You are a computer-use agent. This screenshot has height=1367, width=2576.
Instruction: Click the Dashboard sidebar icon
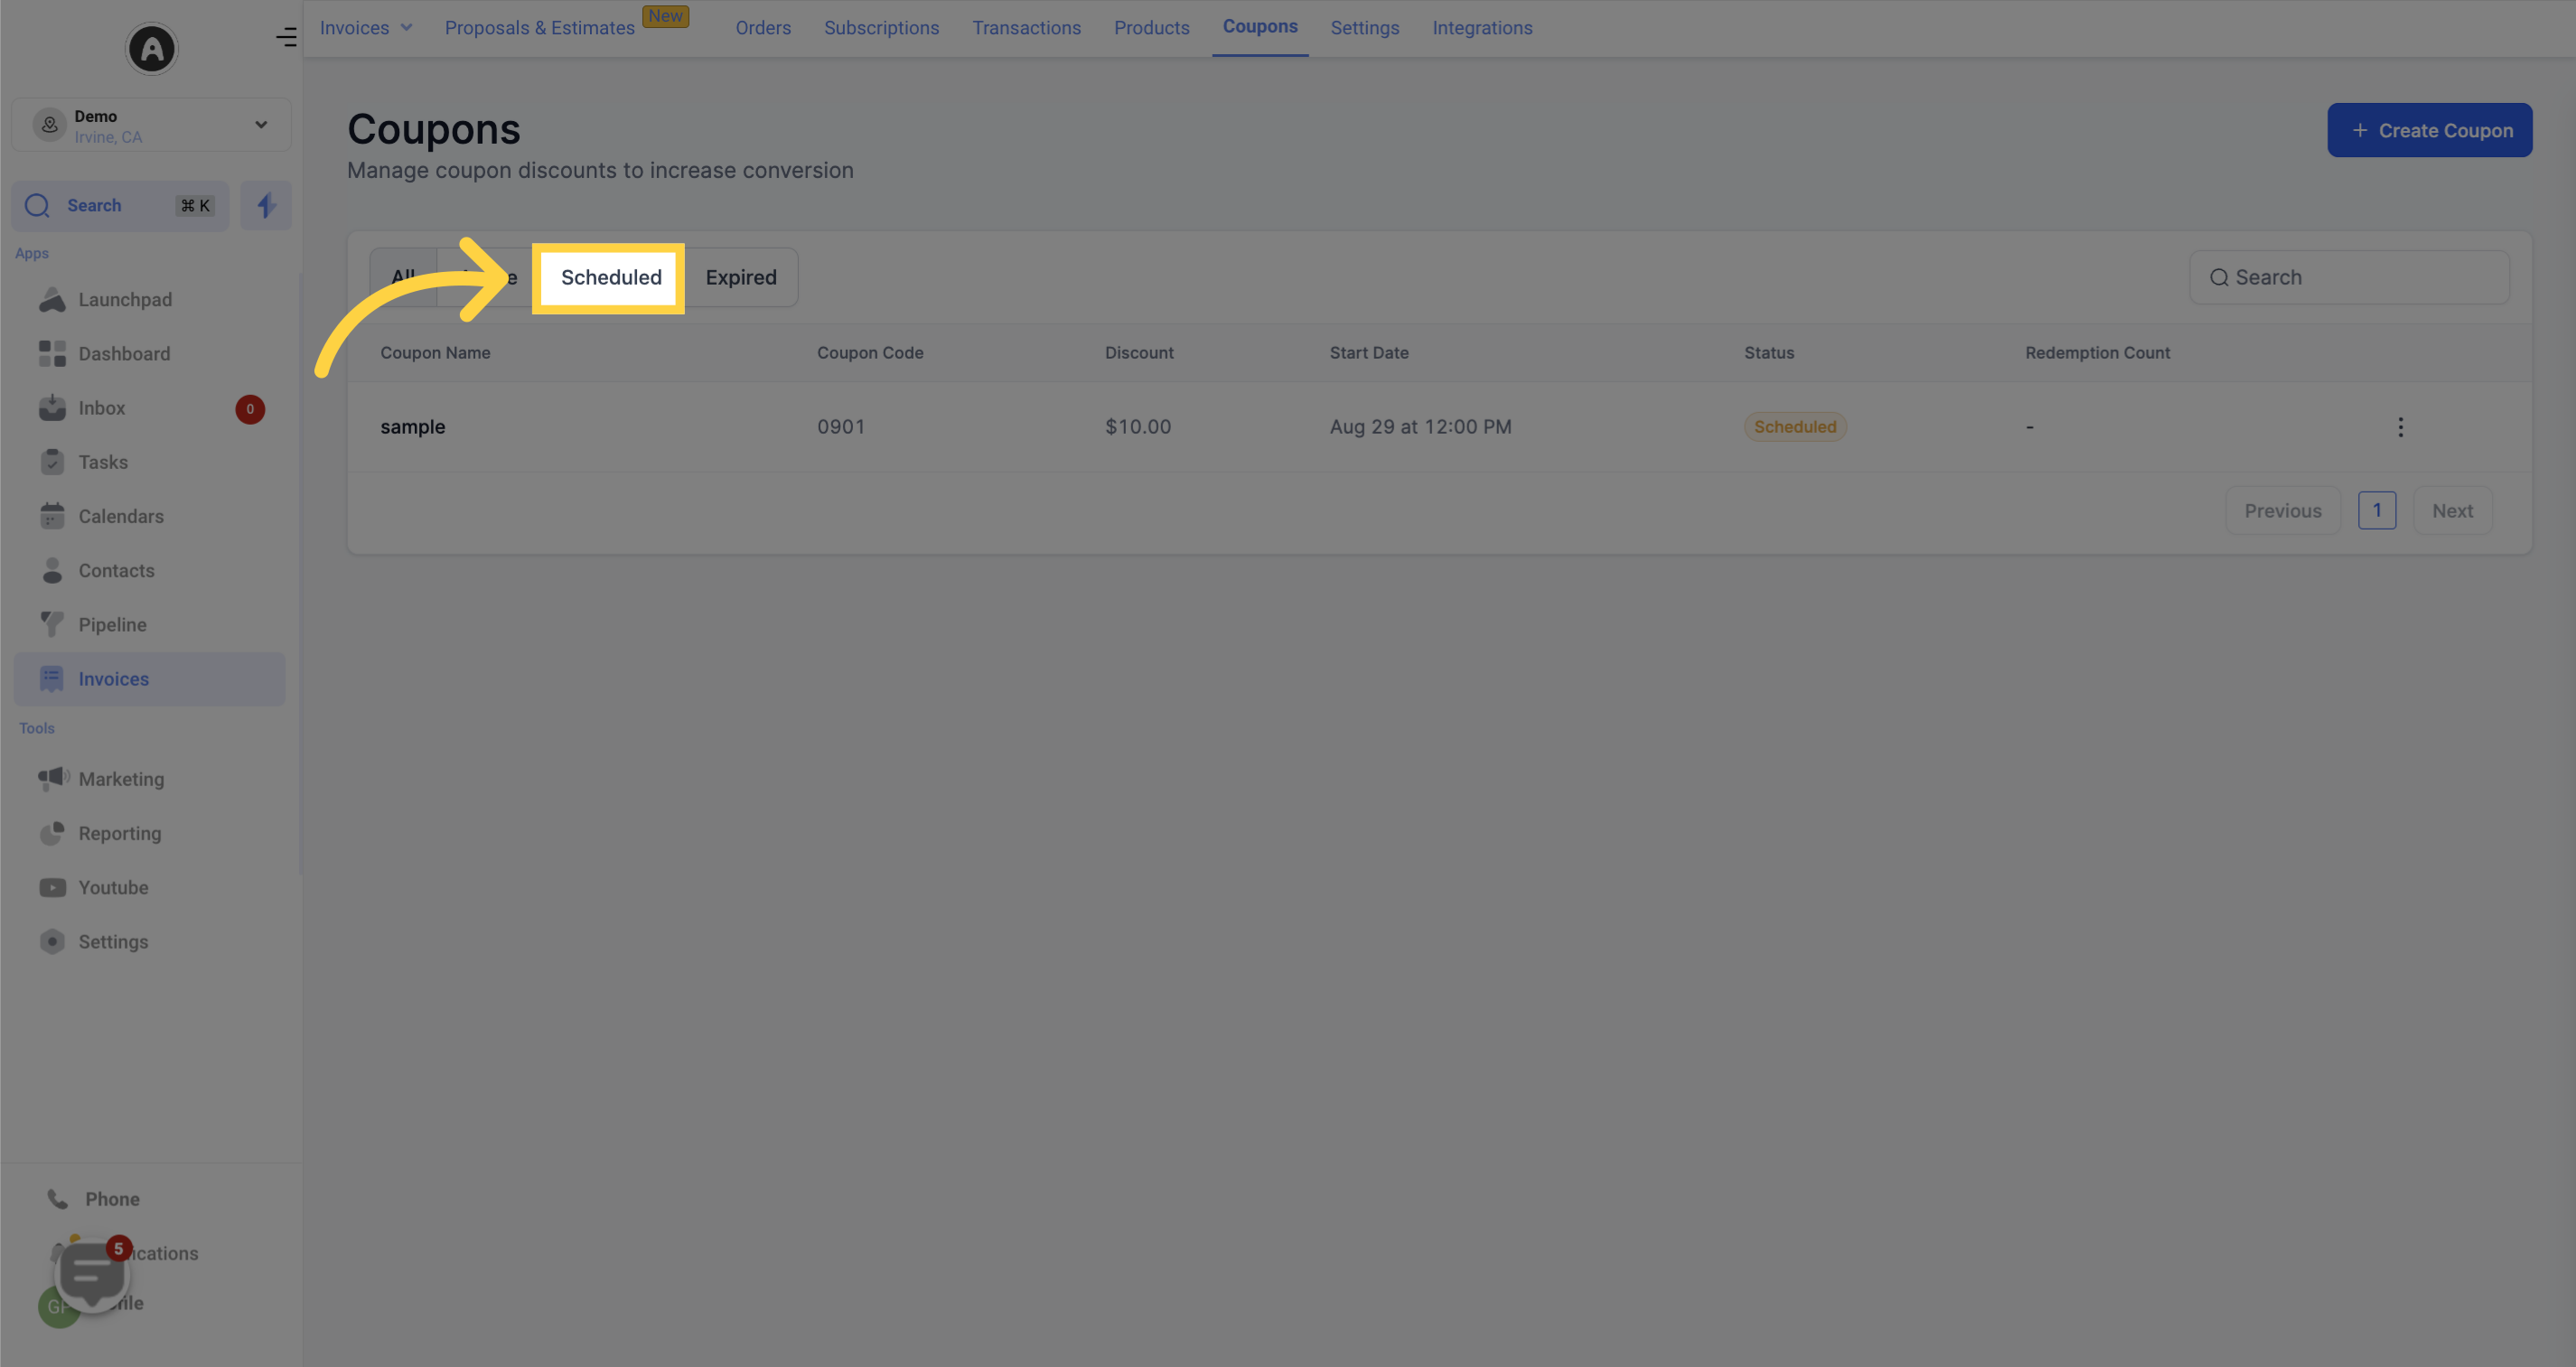pyautogui.click(x=50, y=353)
